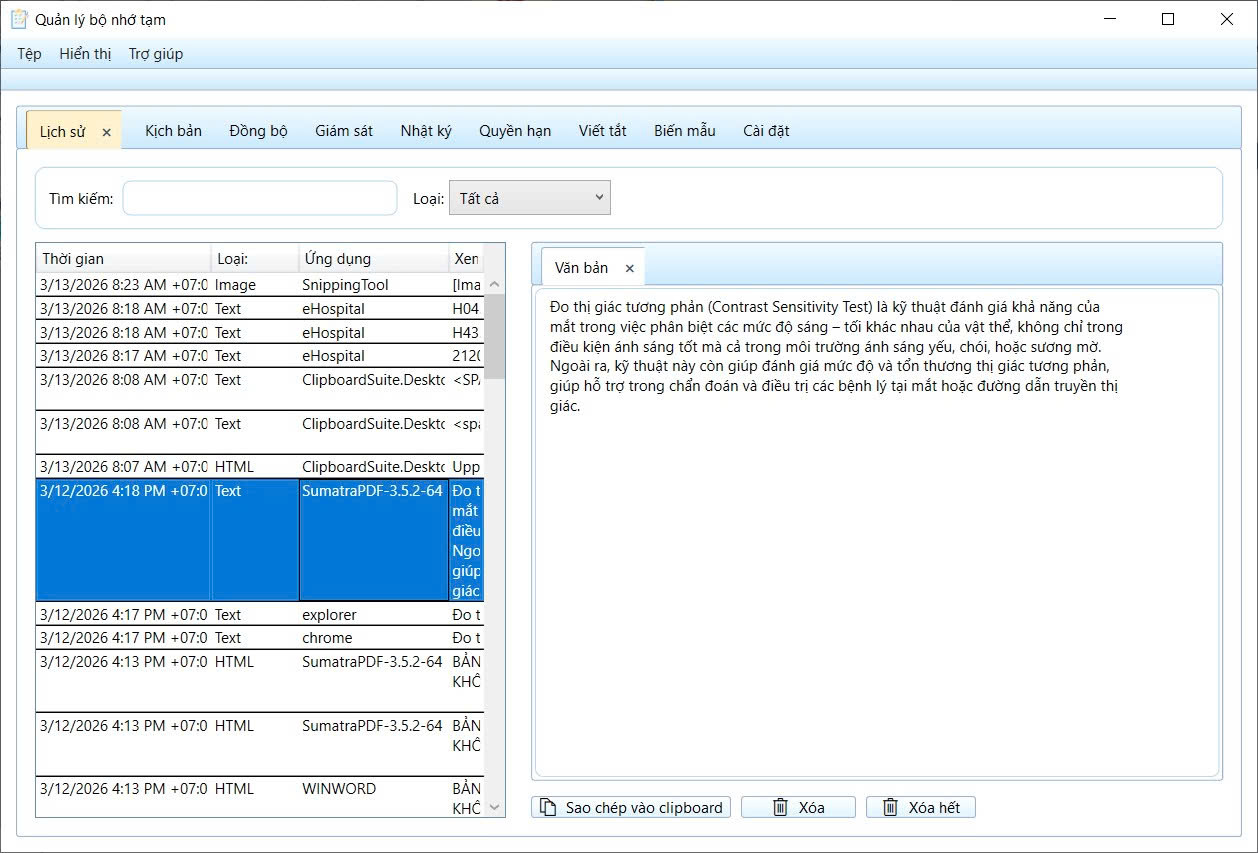The width and height of the screenshot is (1258, 853).
Task: Click the copy icon on Sao chép vào clipboard
Action: (x=547, y=808)
